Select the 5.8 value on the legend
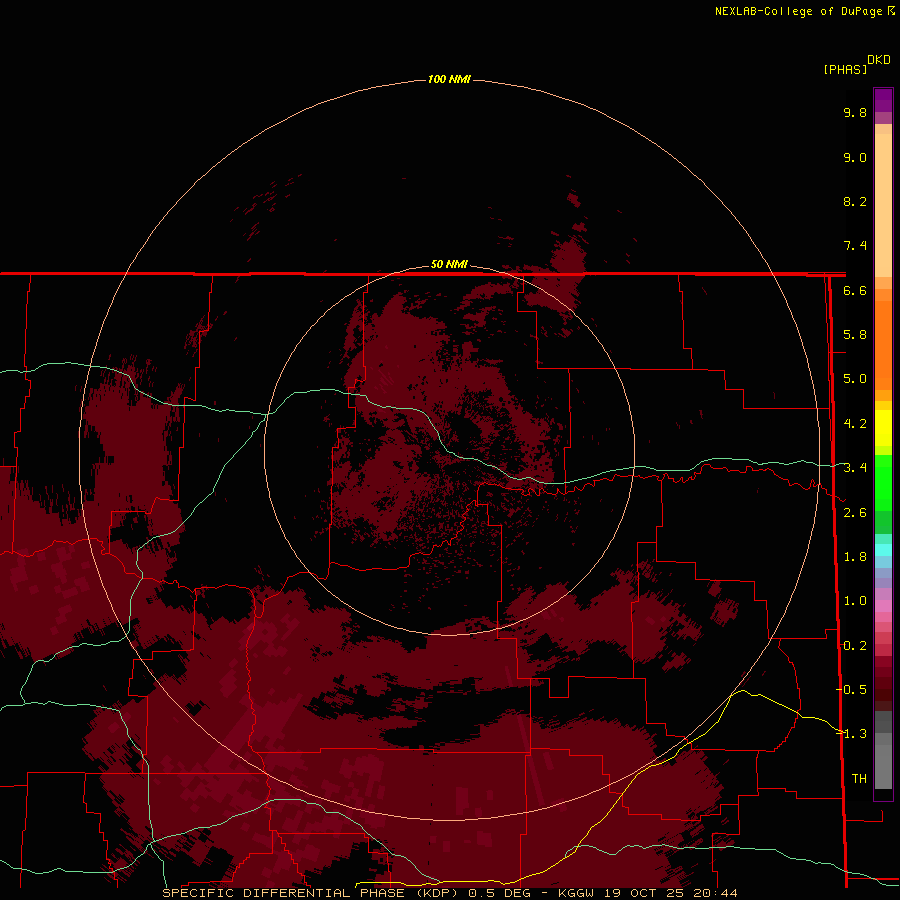Screen dimensions: 900x900 (x=855, y=335)
